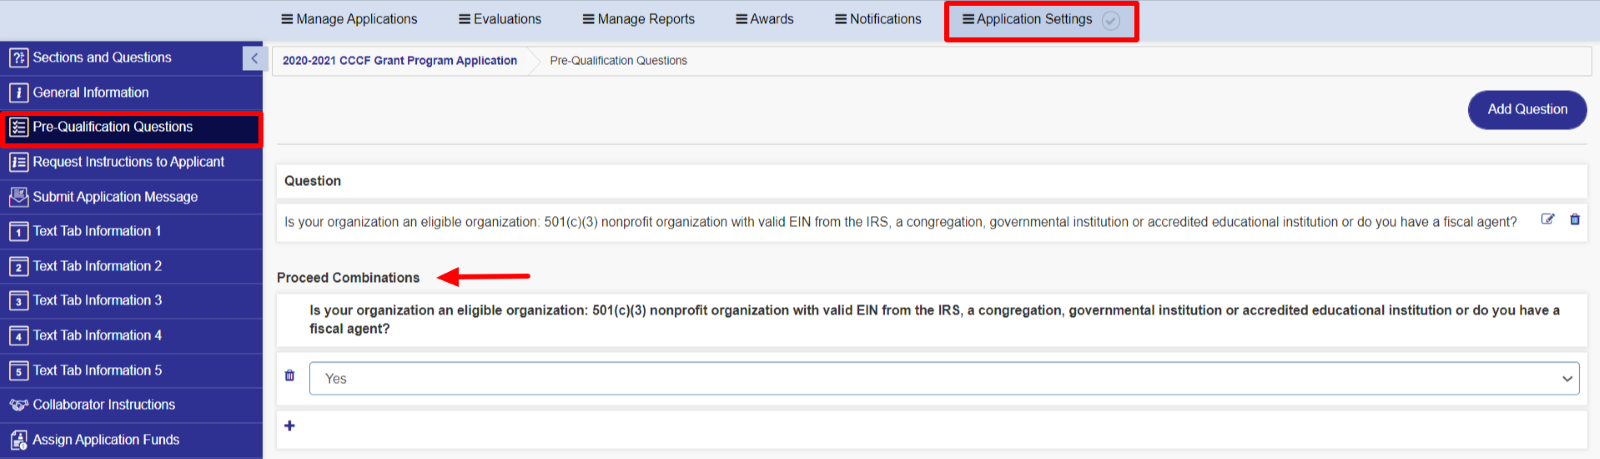
Task: Click the General Information icon in sidebar
Action: click(18, 93)
